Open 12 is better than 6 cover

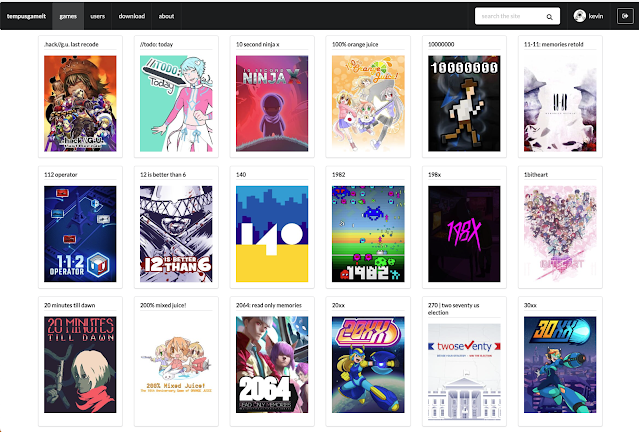click(x=176, y=234)
